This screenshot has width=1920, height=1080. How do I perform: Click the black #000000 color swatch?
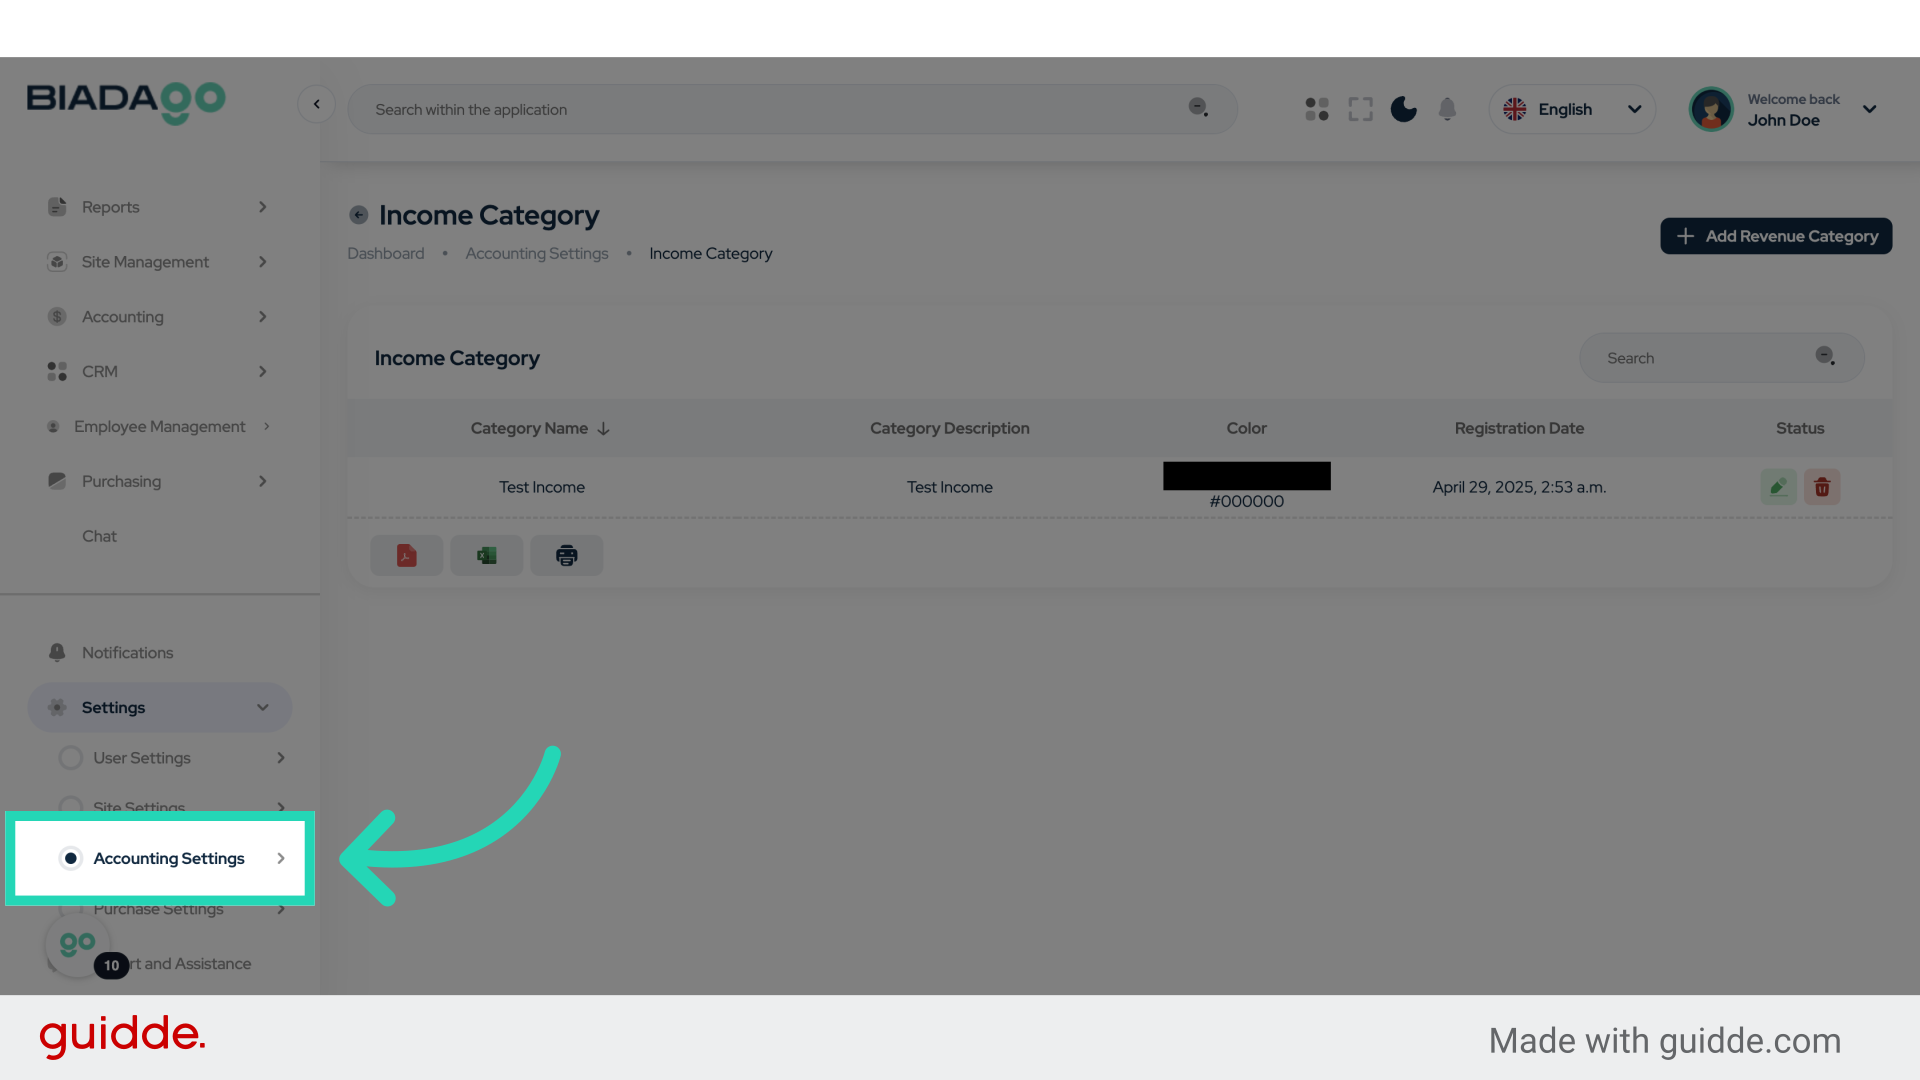(x=1246, y=475)
